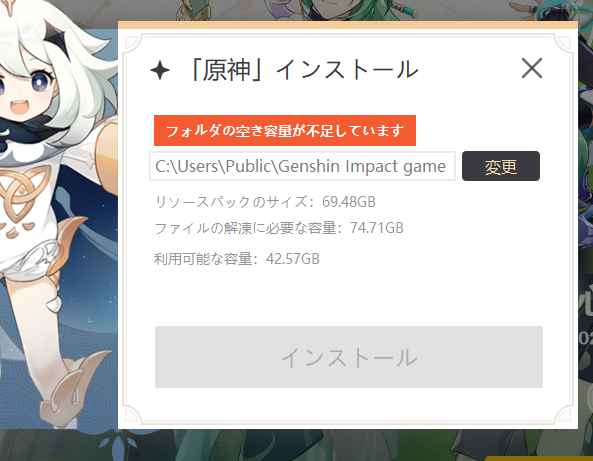Click the 利用可能な容量 42.57GB line
Viewport: 593px width, 461px height.
point(237,259)
